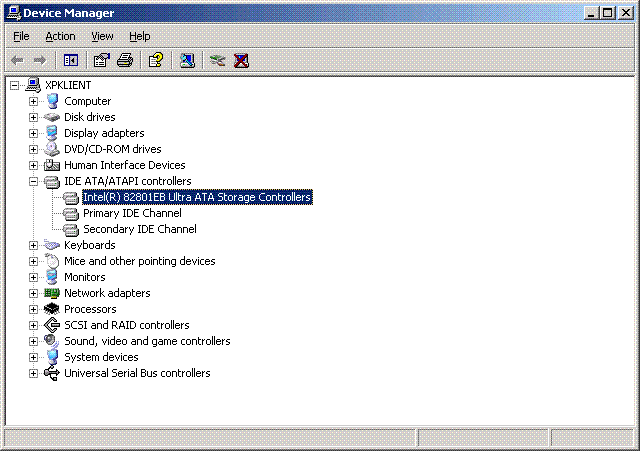Click the Human Interface Devices icon

tap(52, 165)
